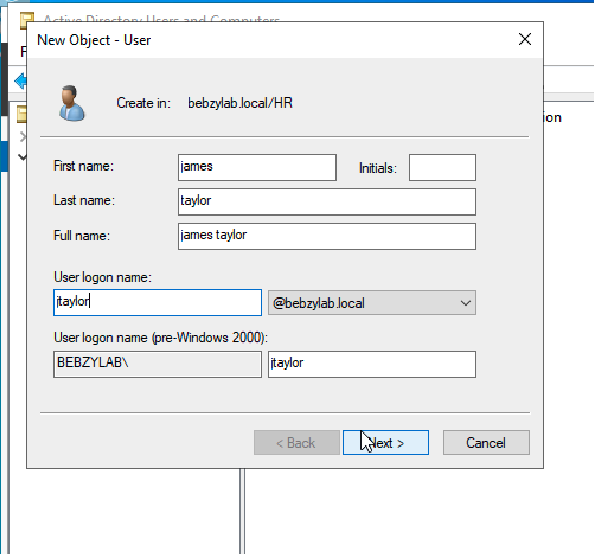
Task: Open the @bebzylab.local domain suffix dropdown
Action: click(x=372, y=302)
